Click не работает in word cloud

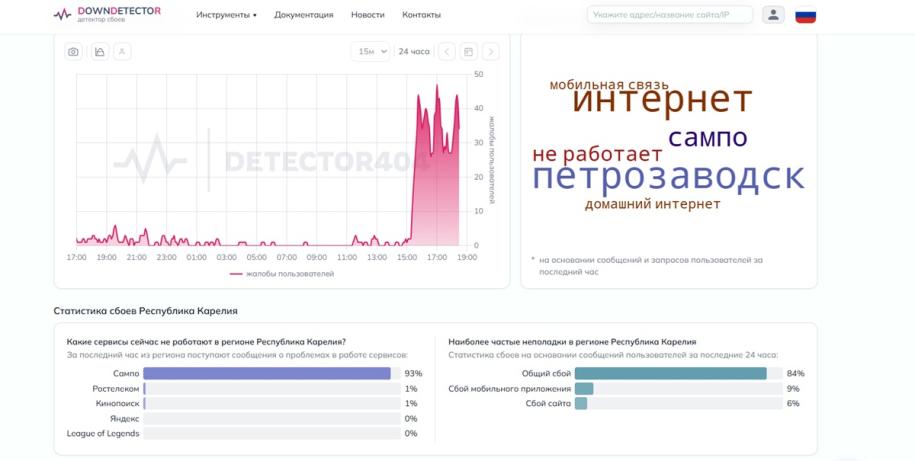[x=597, y=155]
